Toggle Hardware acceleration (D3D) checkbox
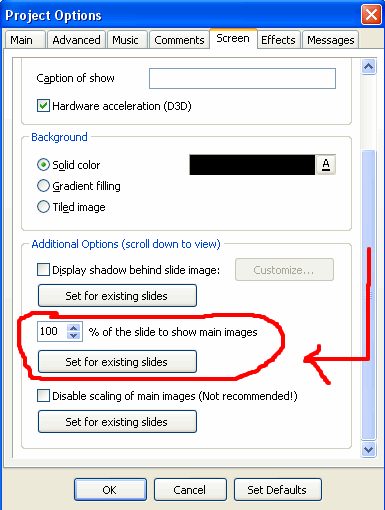Viewport: 385px width, 510px height. coord(43,106)
